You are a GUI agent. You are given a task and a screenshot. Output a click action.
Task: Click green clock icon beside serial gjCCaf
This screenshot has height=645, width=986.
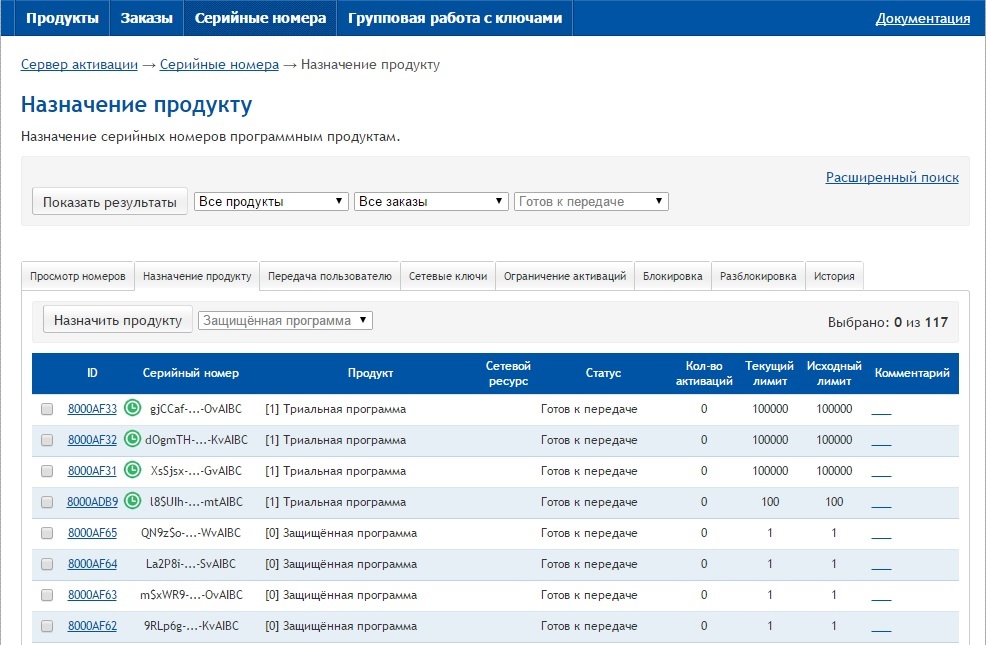click(132, 409)
